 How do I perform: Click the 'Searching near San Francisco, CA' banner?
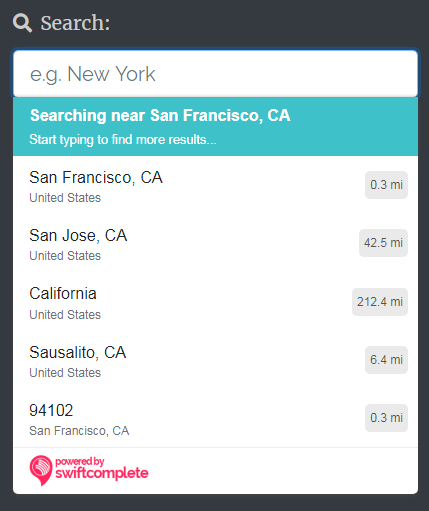click(x=215, y=126)
